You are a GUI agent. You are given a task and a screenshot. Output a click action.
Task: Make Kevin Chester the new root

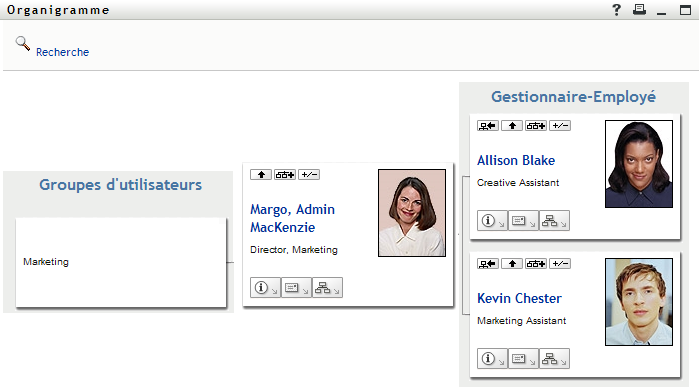[x=488, y=264]
